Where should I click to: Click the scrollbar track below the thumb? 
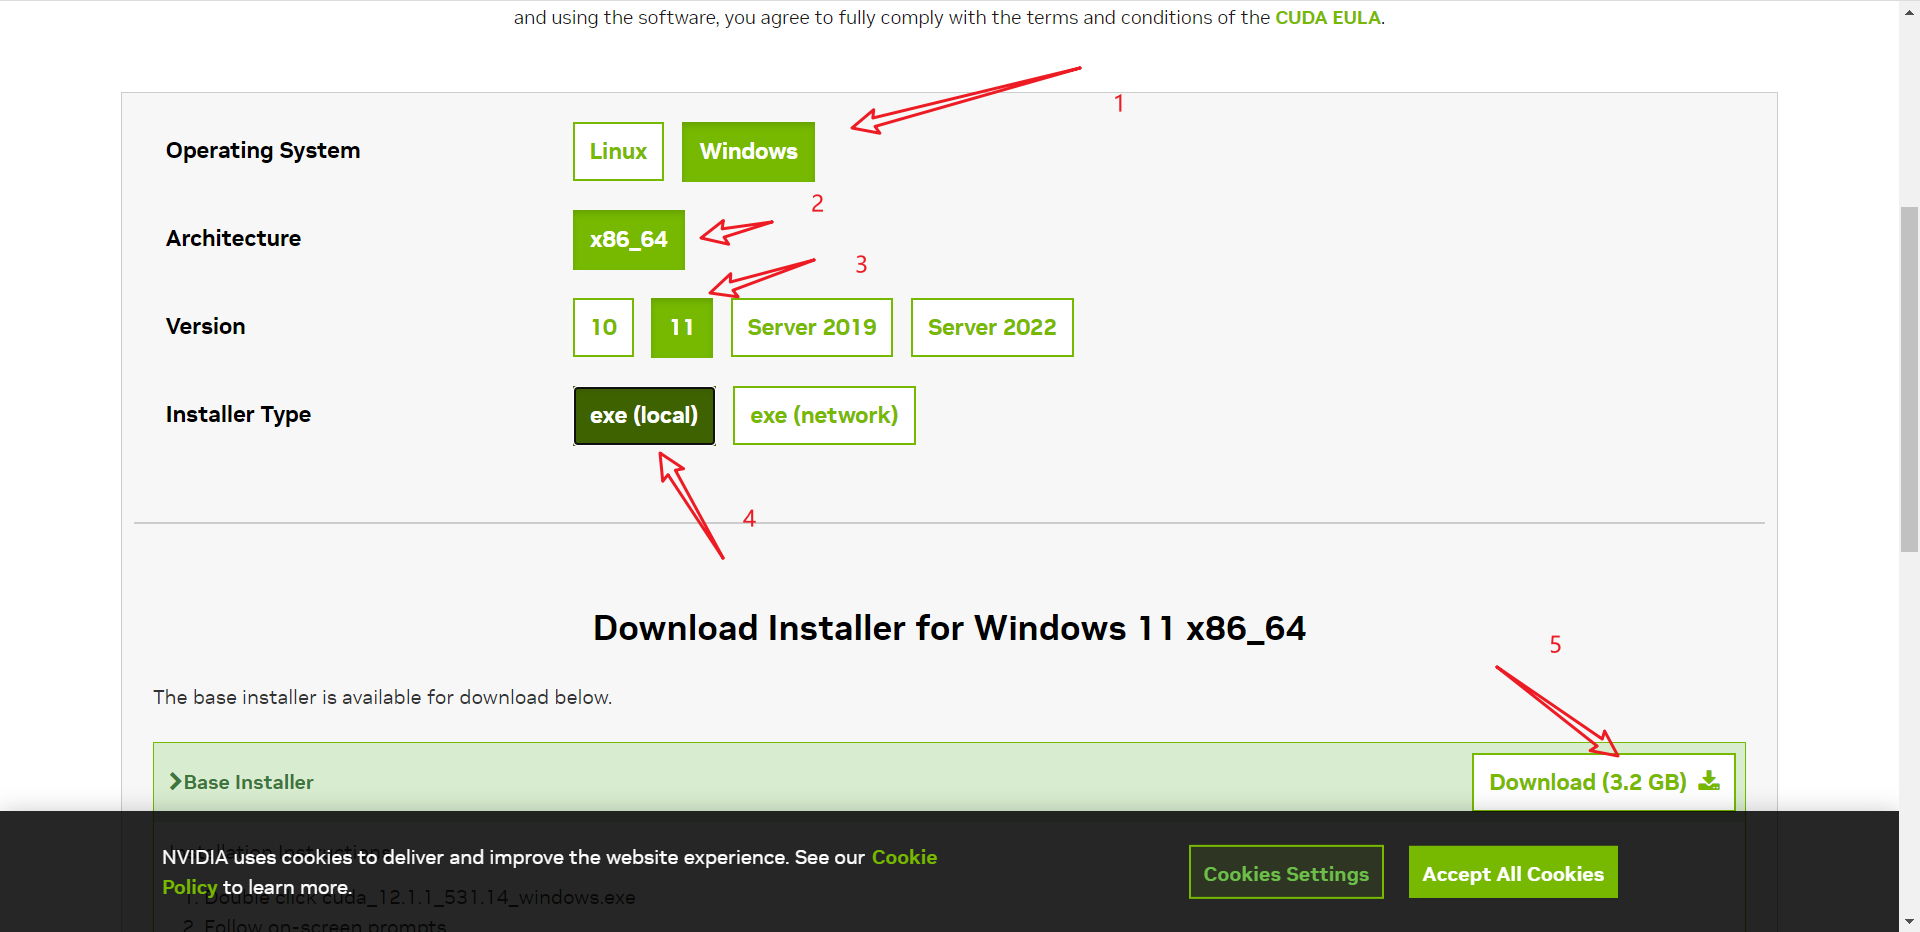point(1909,730)
